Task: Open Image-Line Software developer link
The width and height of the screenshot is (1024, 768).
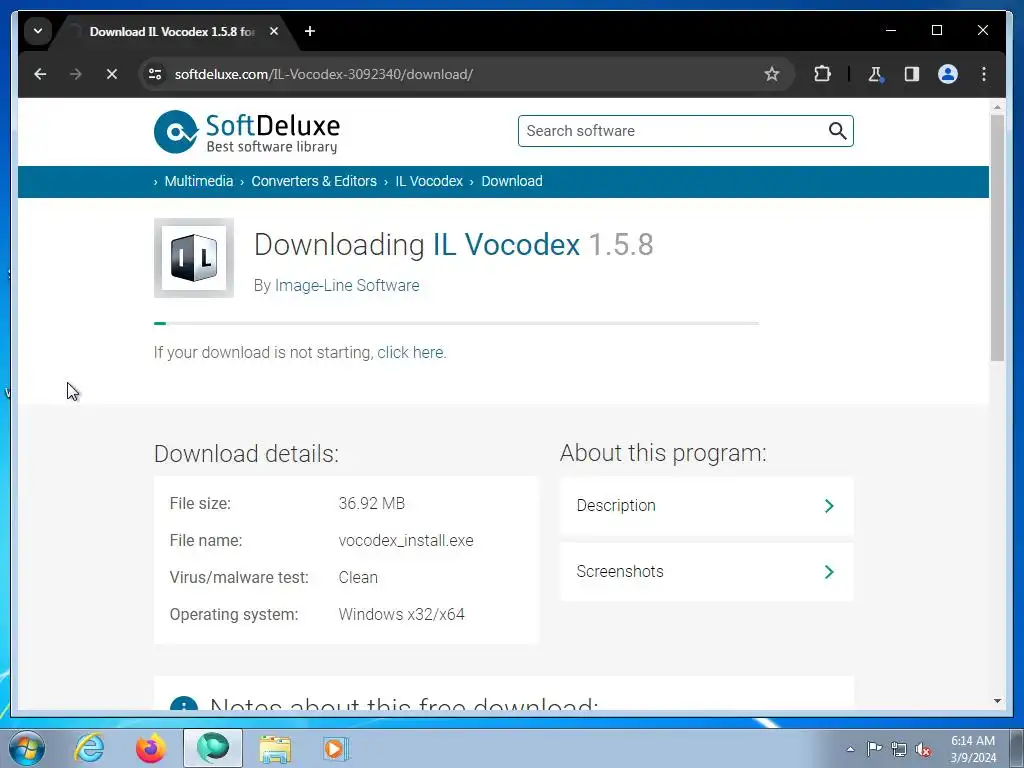Action: [347, 285]
